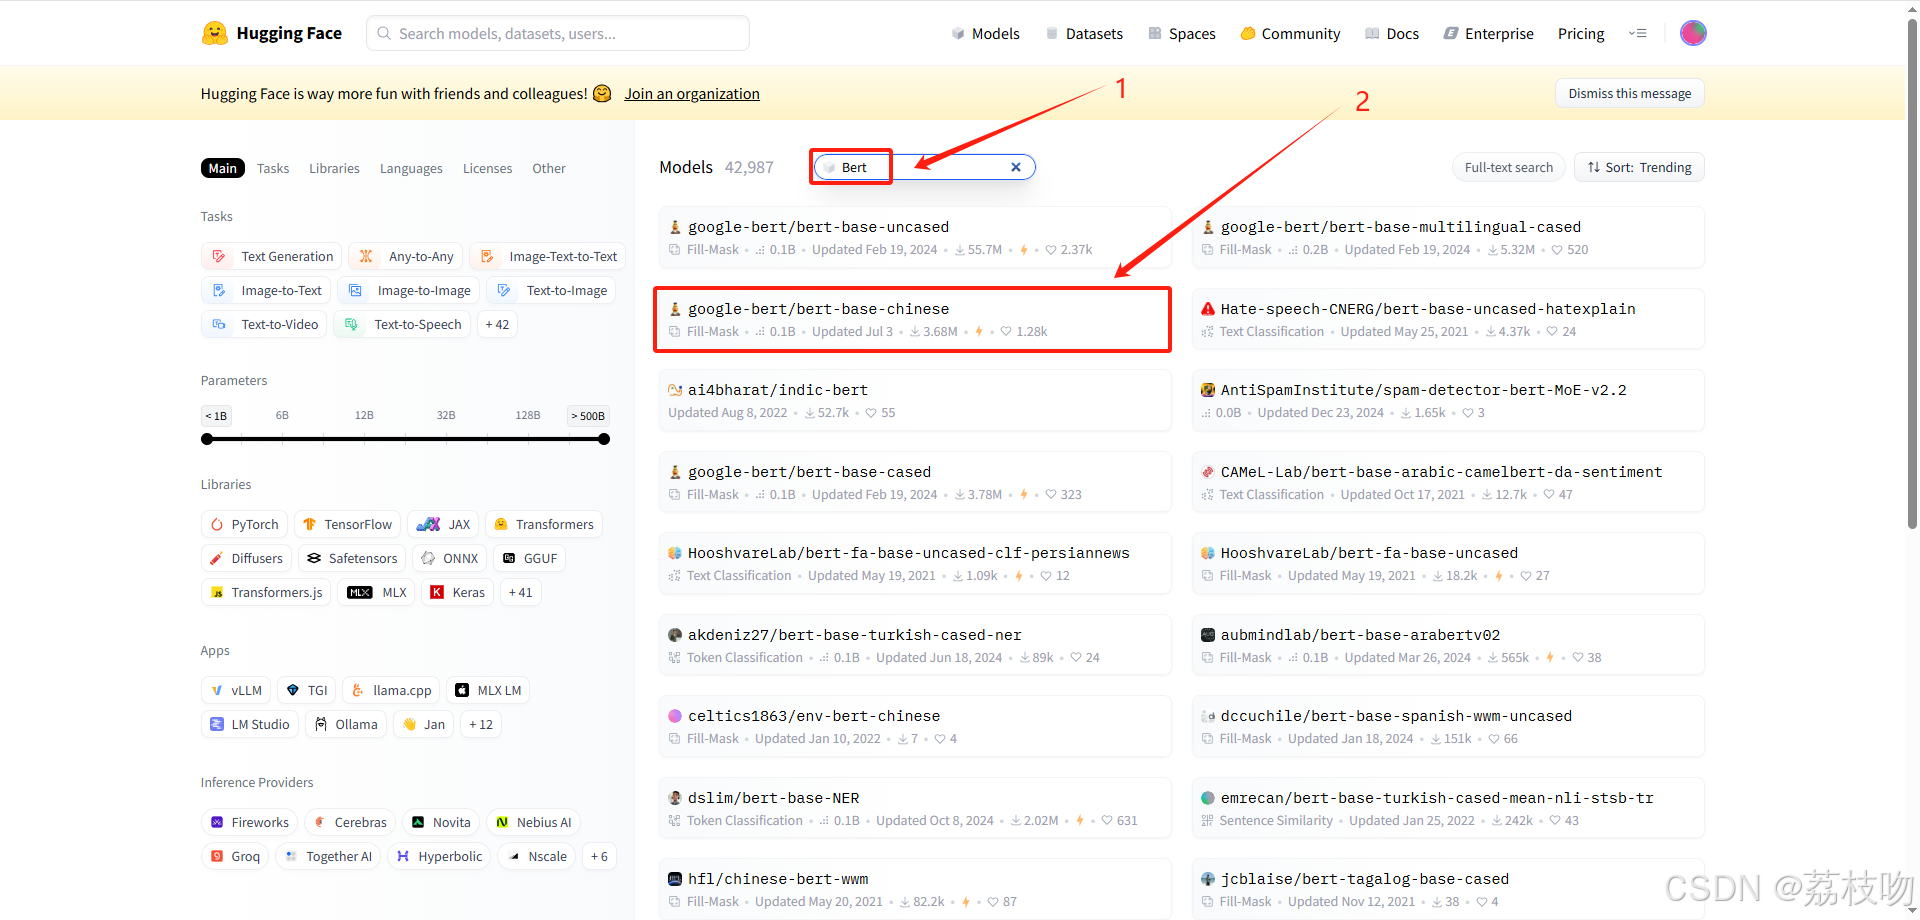Click the right handle of parameters slider
The image size is (1920, 920).
(x=604, y=439)
